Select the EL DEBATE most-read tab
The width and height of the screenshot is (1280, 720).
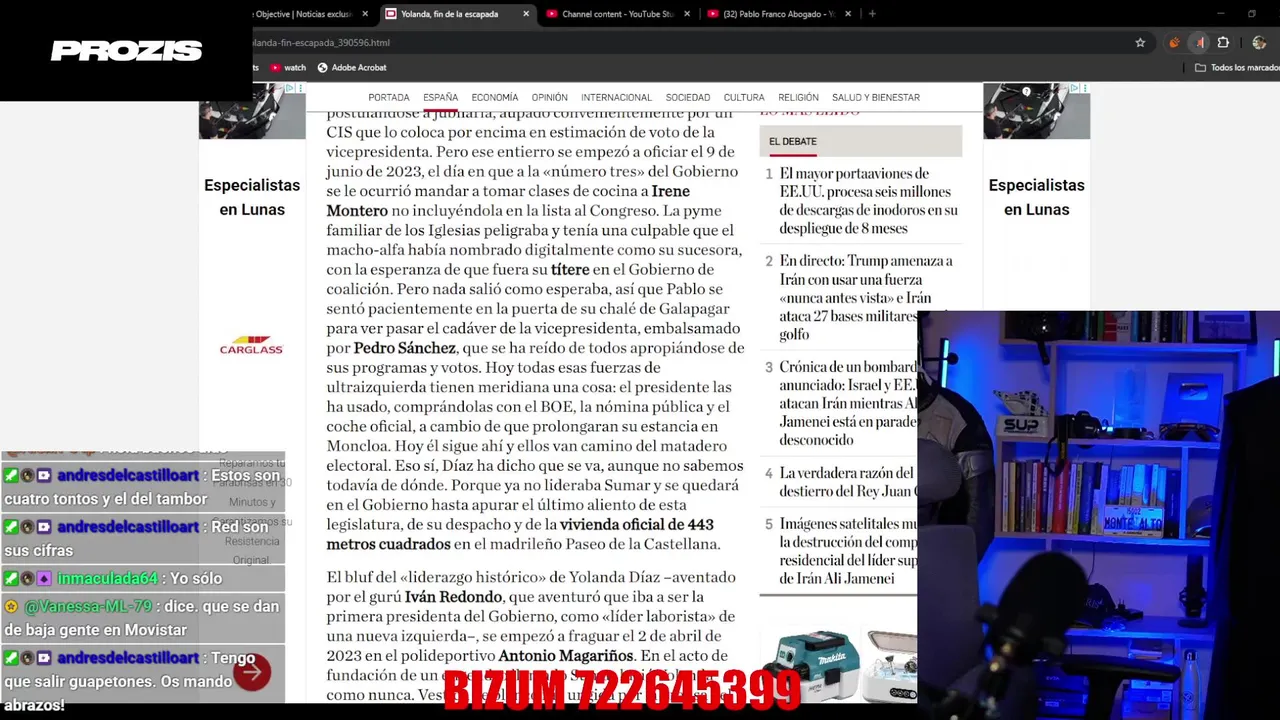point(793,142)
